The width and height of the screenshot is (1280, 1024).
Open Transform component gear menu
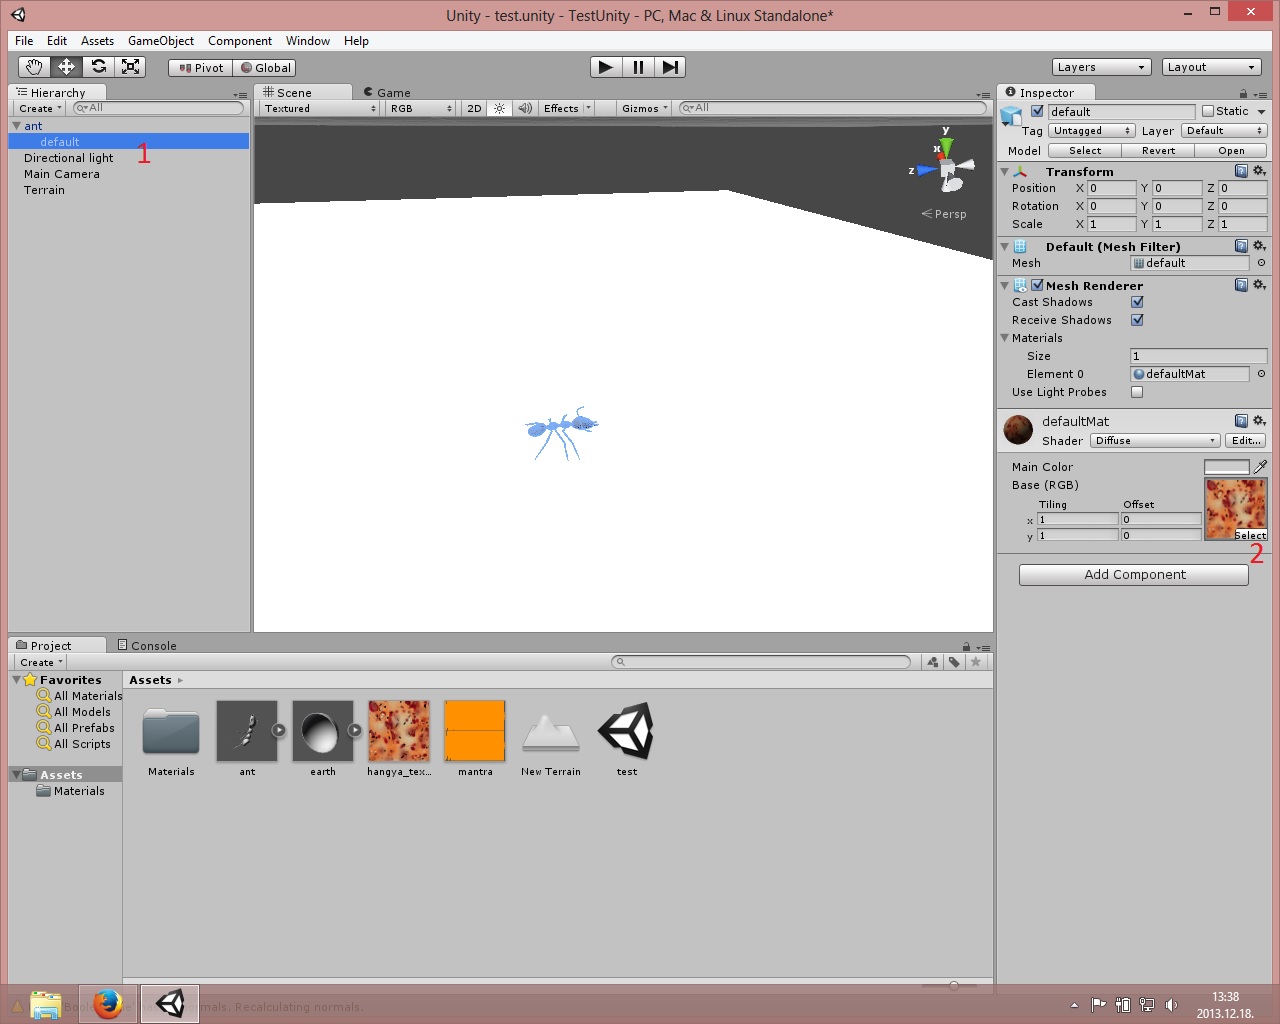coord(1259,171)
